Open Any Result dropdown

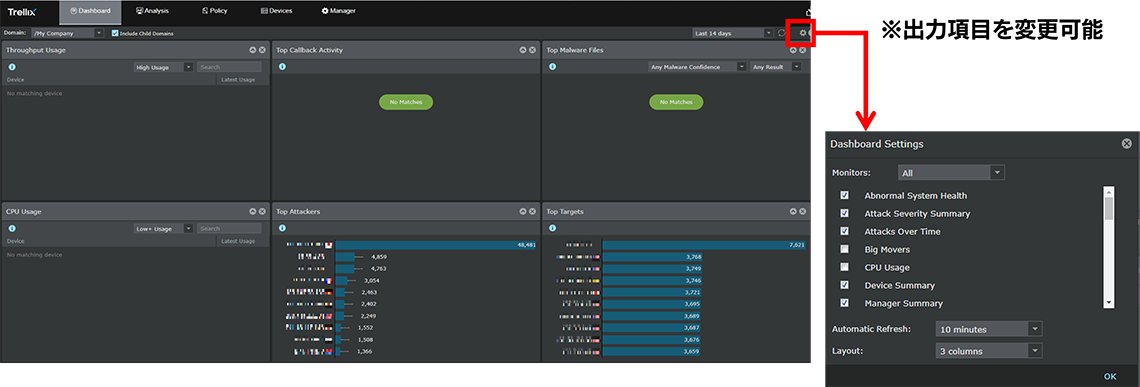click(x=776, y=67)
